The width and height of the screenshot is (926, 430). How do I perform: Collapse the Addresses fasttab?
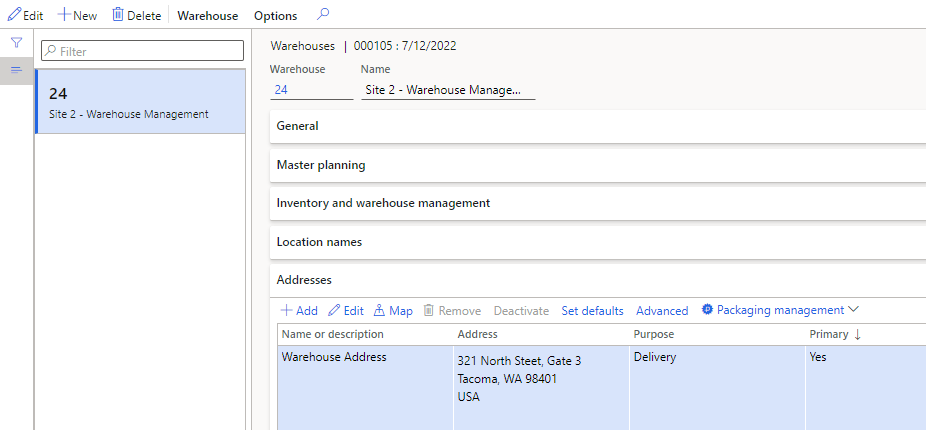tap(598, 280)
